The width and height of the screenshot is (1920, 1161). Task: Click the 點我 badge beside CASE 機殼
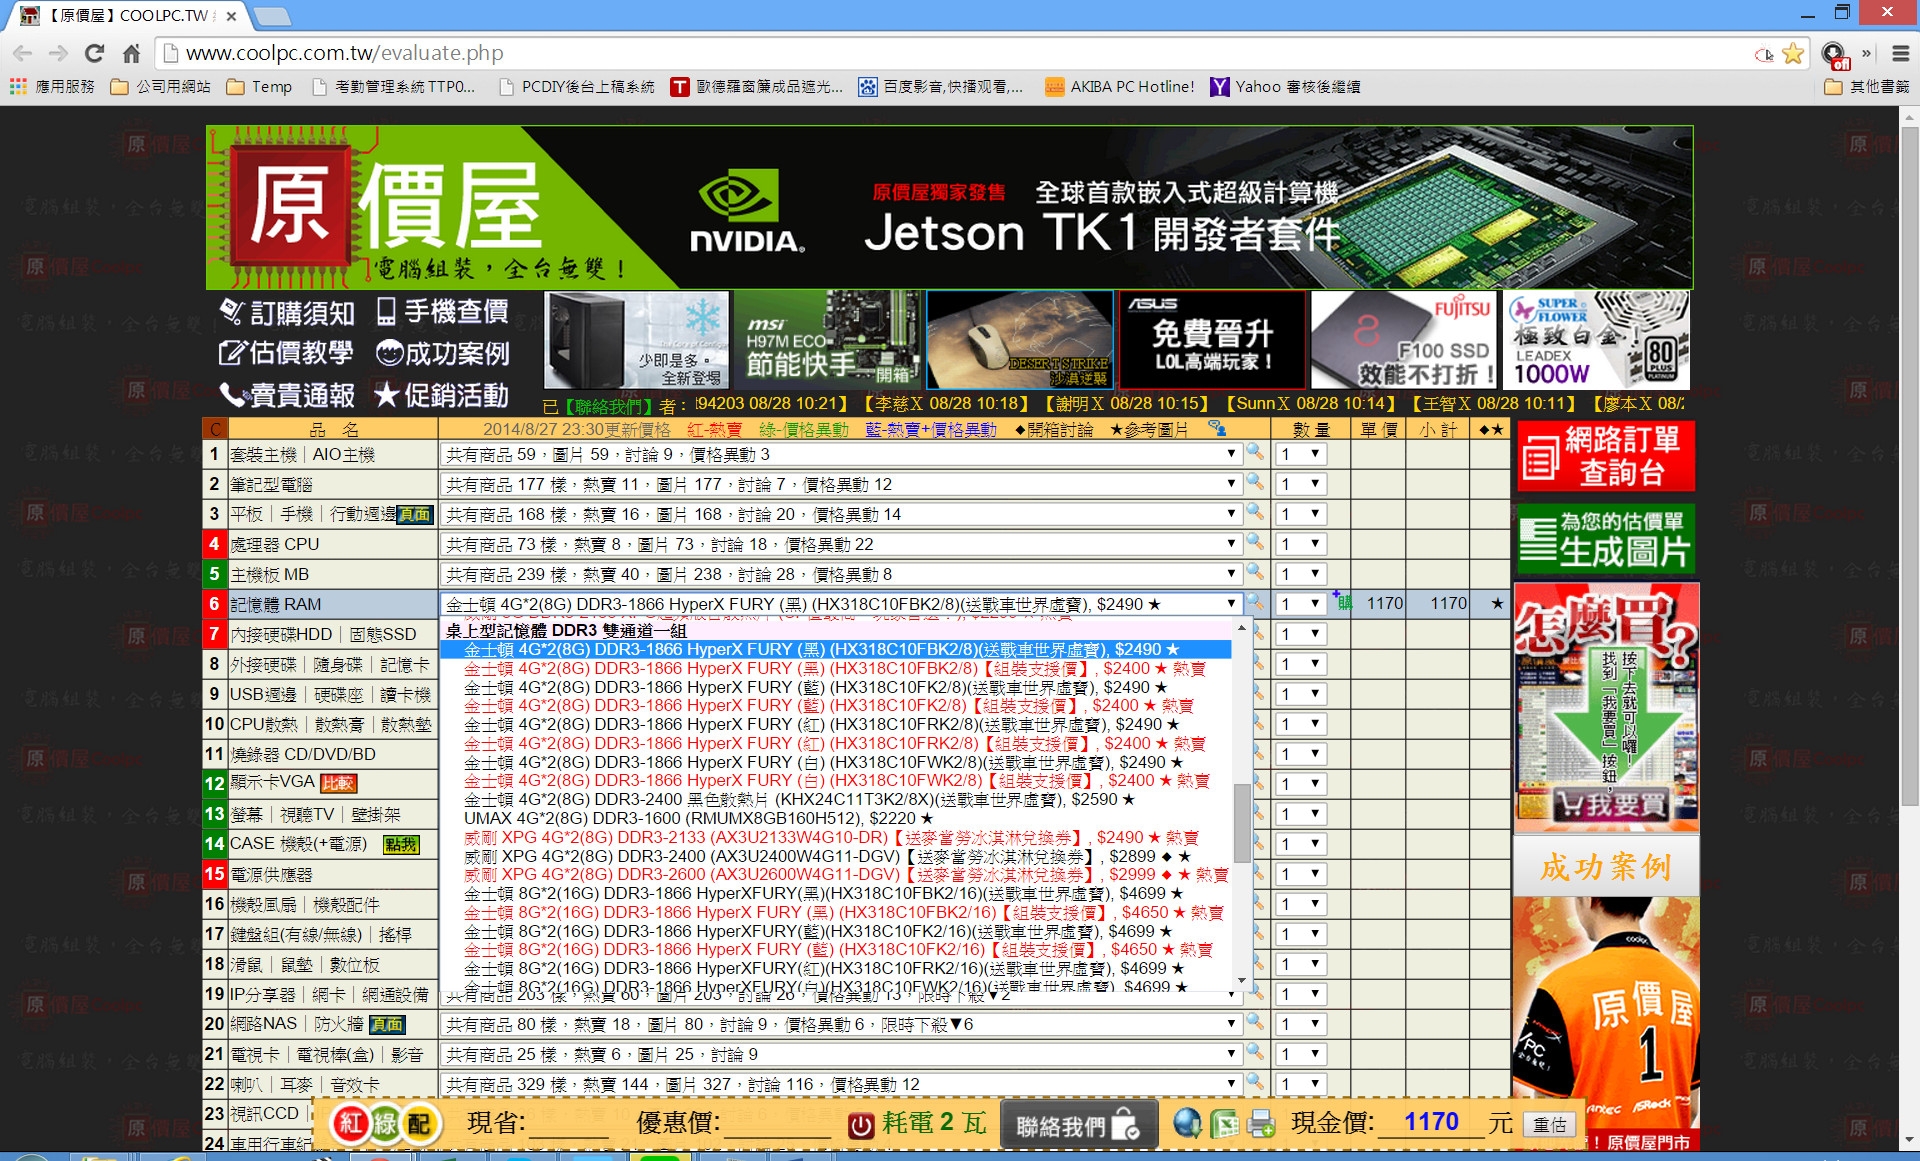click(x=401, y=844)
